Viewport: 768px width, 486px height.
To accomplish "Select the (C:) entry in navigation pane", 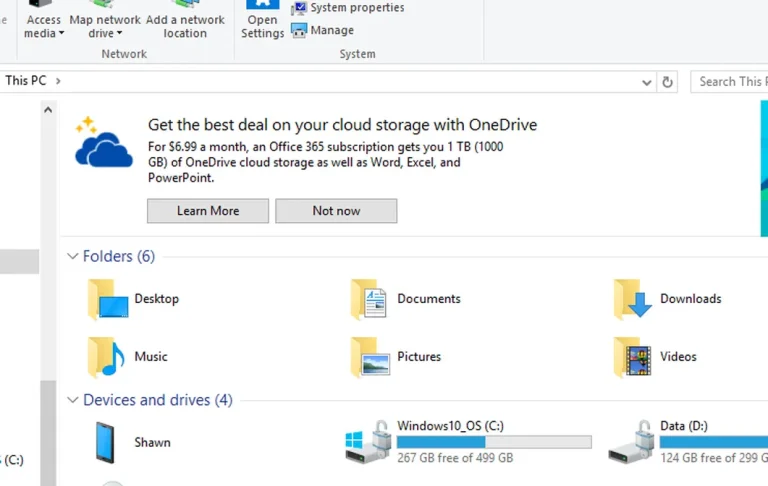I will click(x=13, y=460).
